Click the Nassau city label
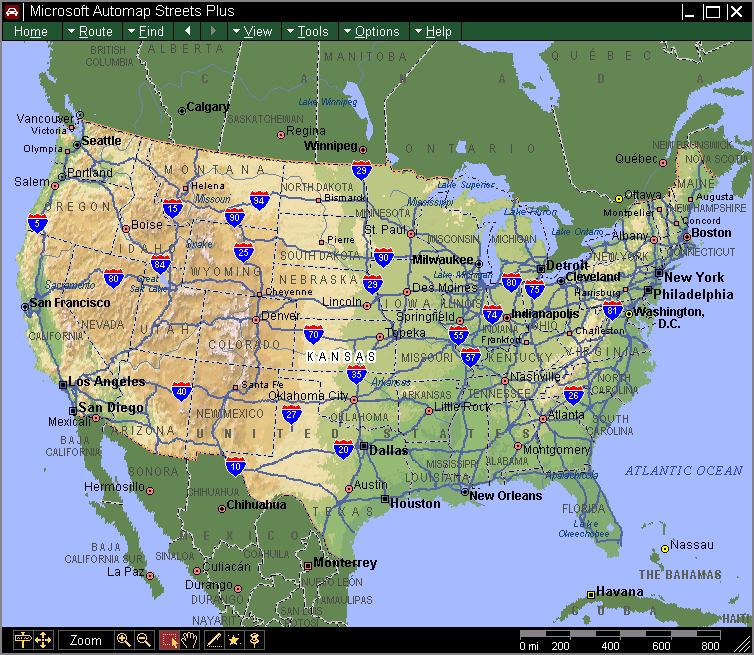This screenshot has width=754, height=655. pyautogui.click(x=691, y=544)
